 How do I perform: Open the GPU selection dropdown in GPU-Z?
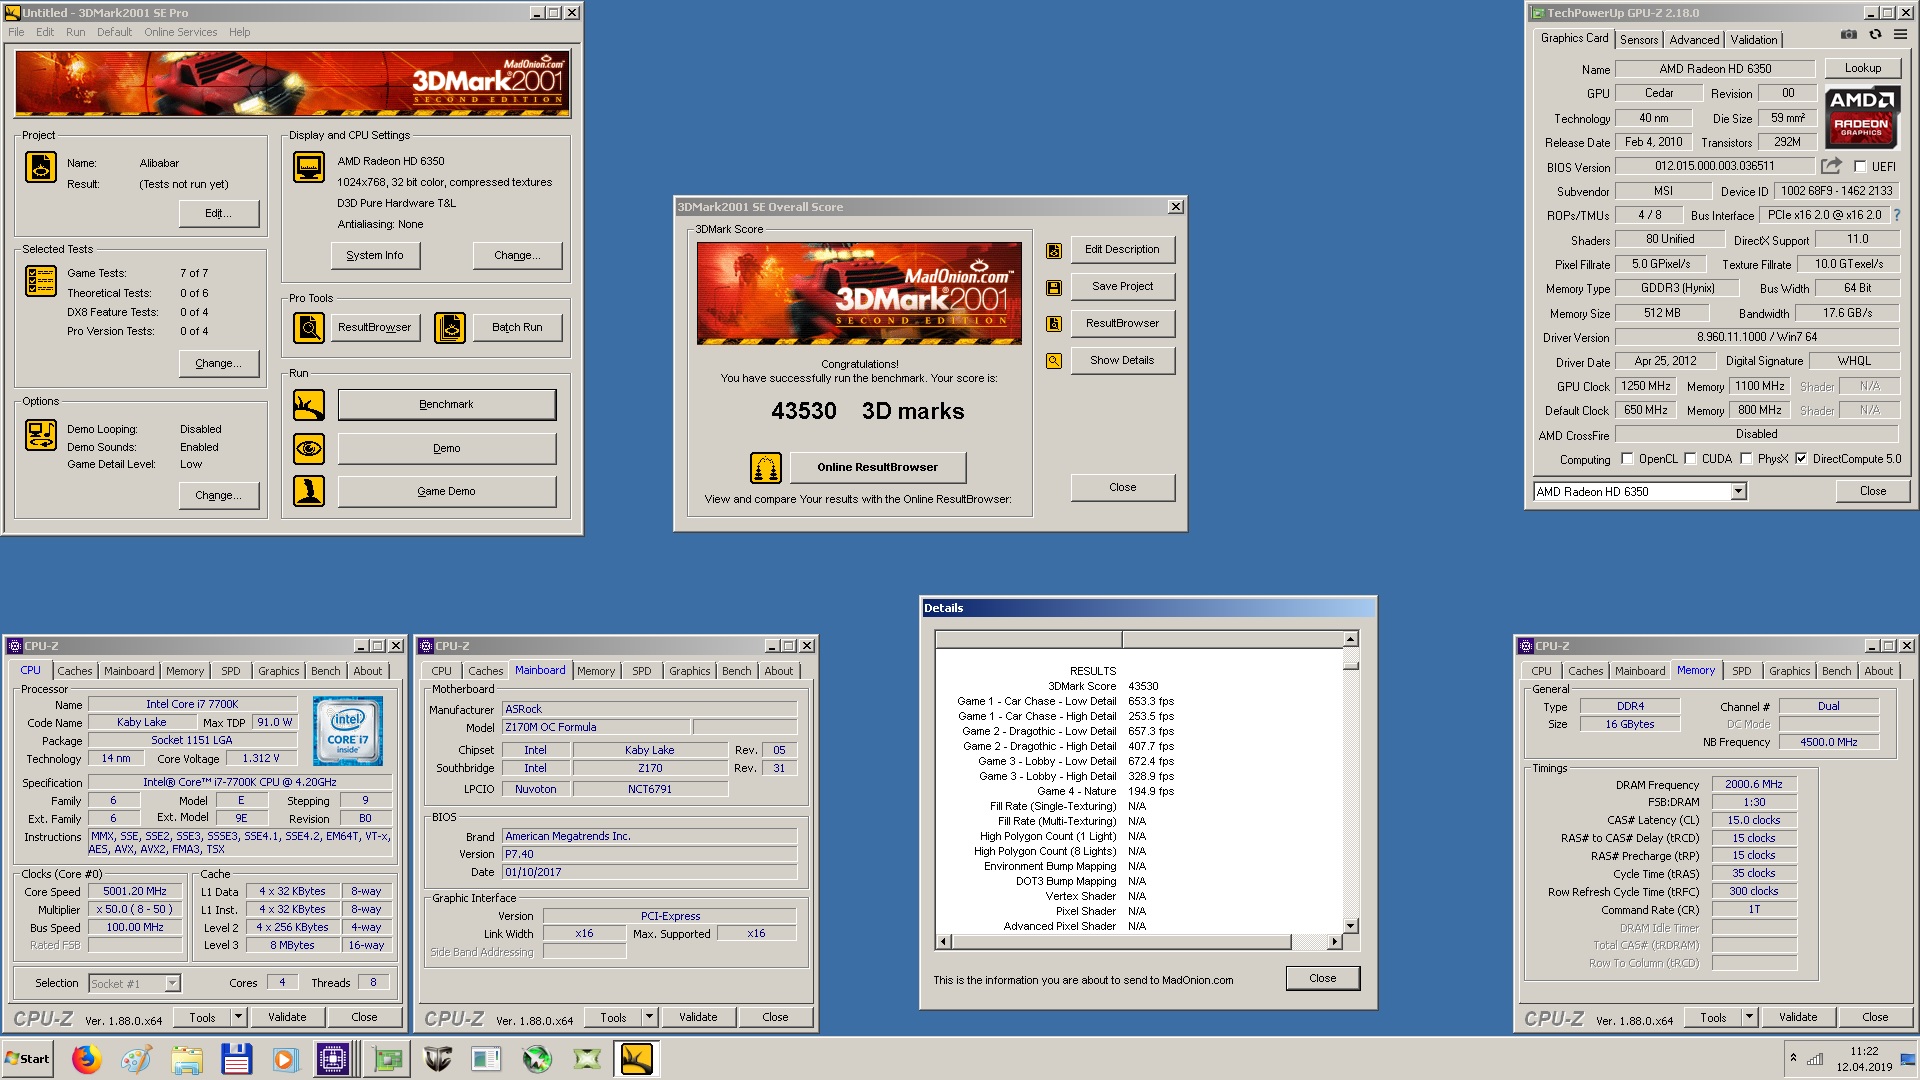pos(1738,491)
